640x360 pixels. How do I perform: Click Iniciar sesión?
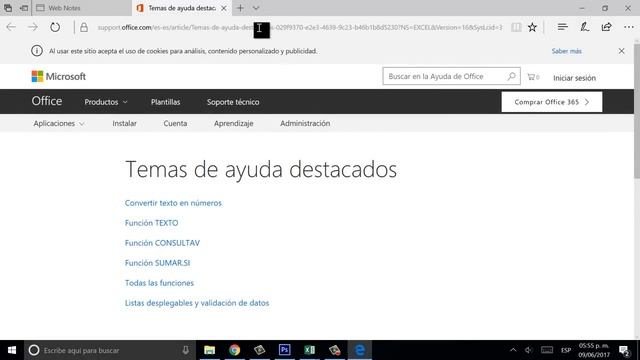pyautogui.click(x=574, y=78)
